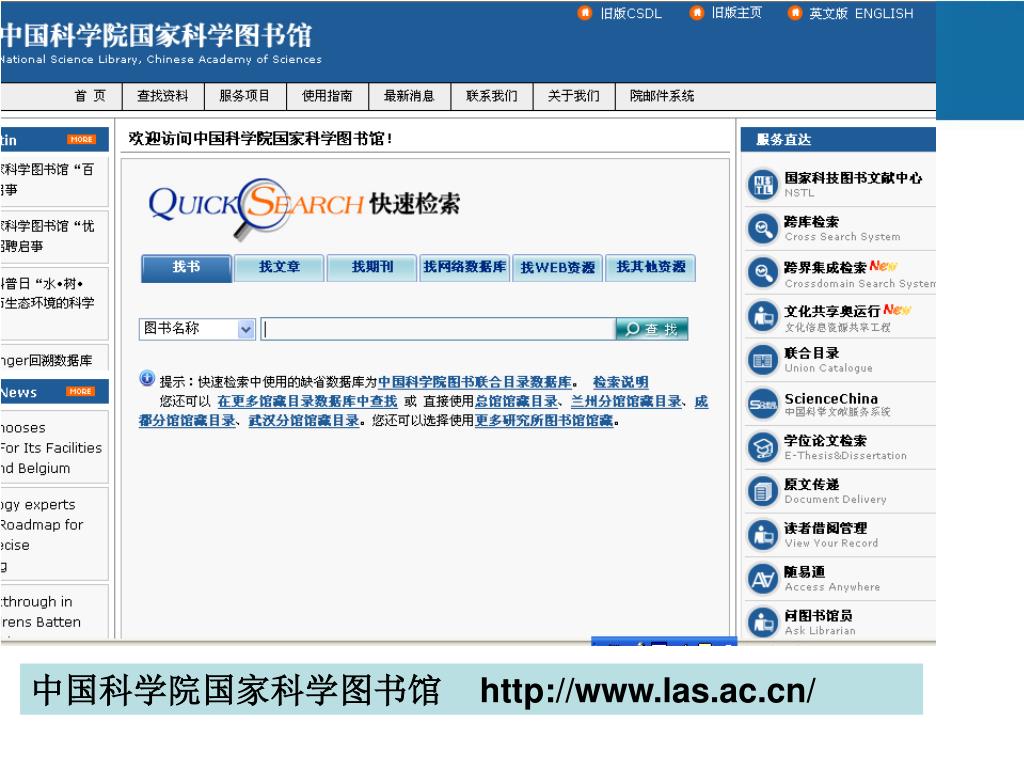Viewport: 1024px width, 768px height.
Task: Click the 旧版CSDL link
Action: (x=631, y=13)
